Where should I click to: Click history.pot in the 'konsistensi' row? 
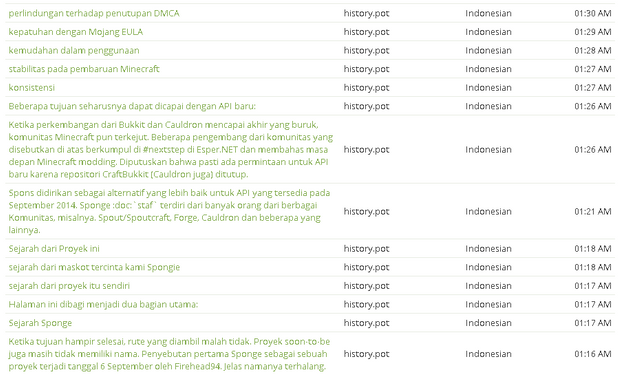[366, 88]
